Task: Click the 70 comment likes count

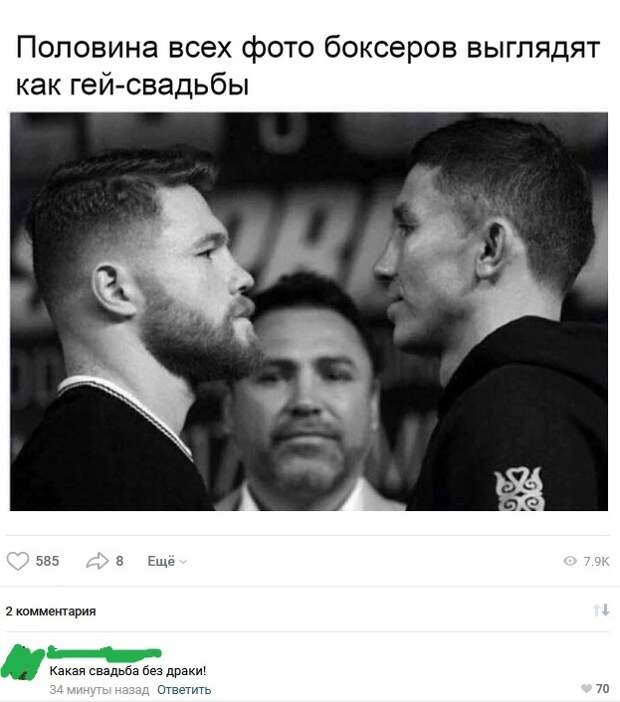Action: (603, 689)
